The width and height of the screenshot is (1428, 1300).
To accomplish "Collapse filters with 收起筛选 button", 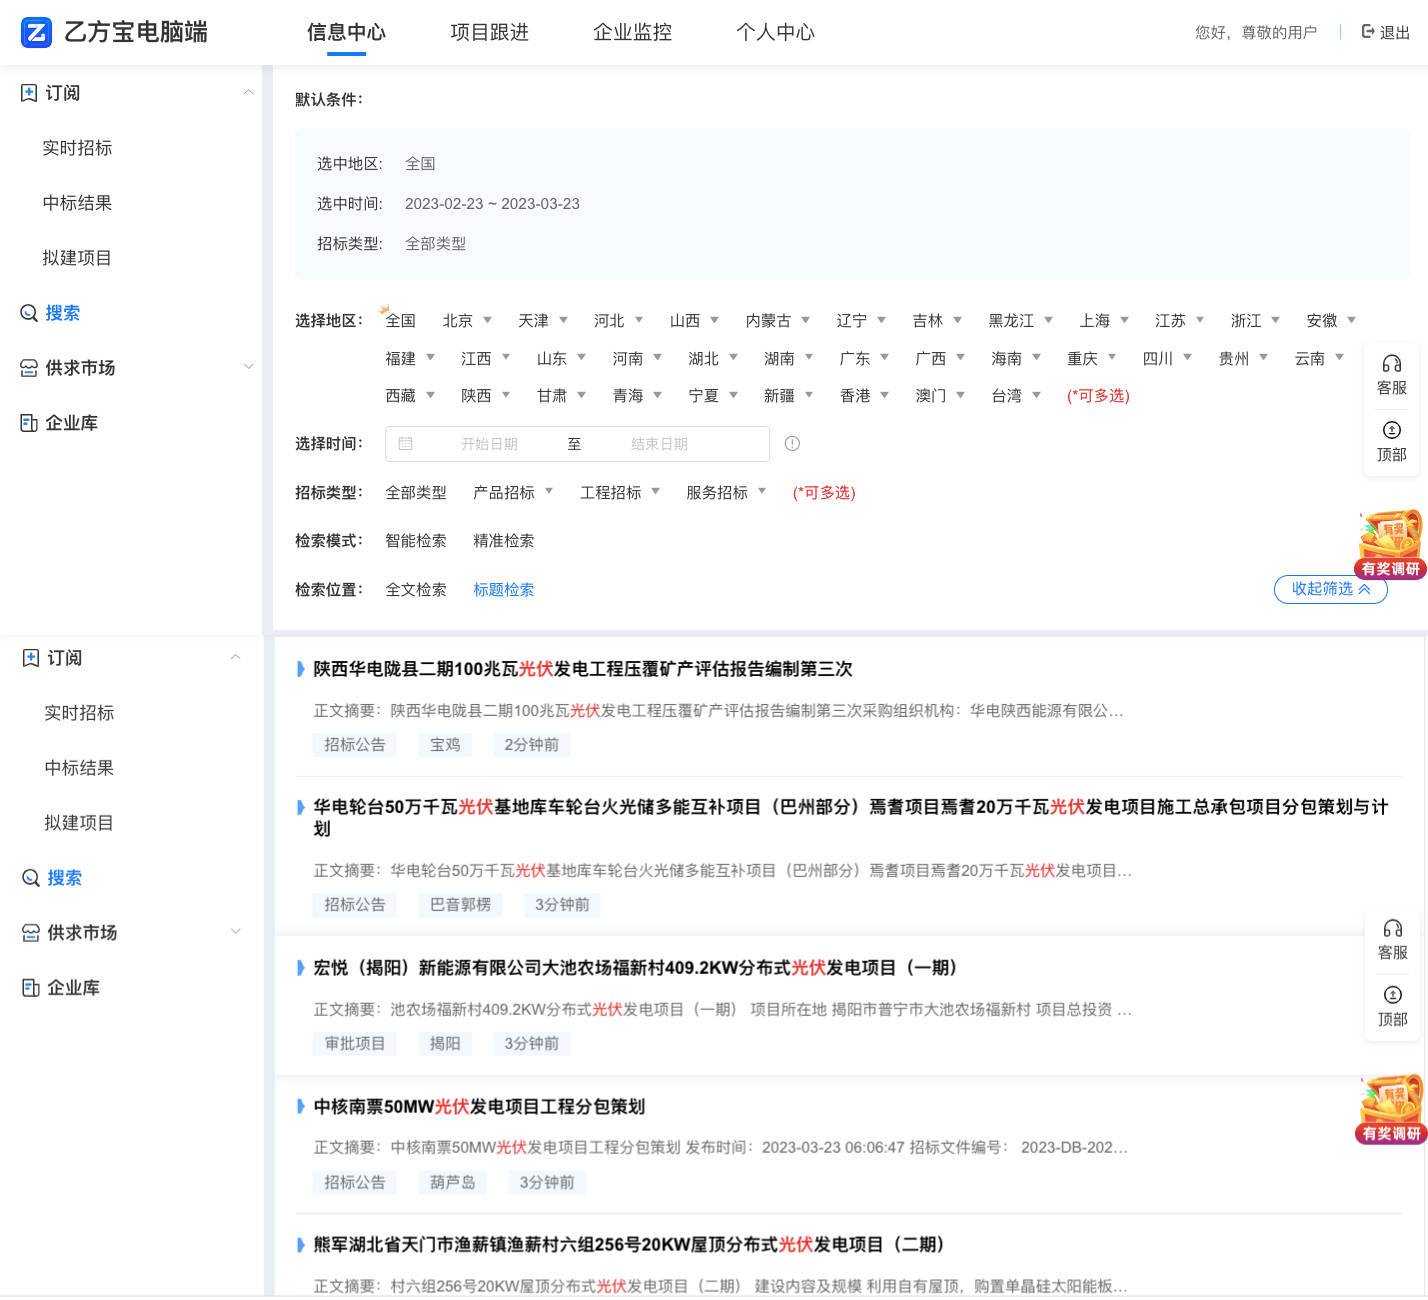I will point(1330,589).
